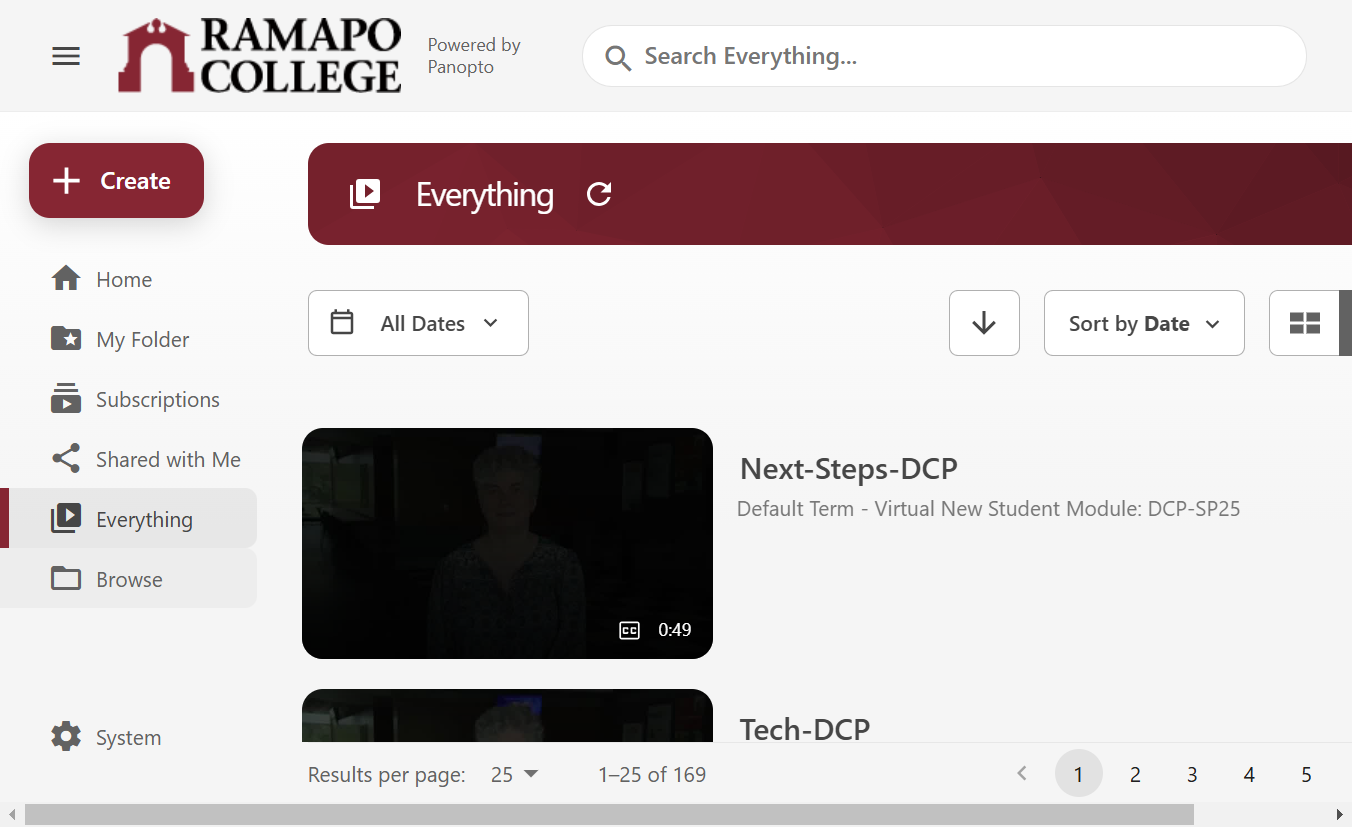Click scrollbar left arrow
The width and height of the screenshot is (1352, 827).
tap(12, 814)
